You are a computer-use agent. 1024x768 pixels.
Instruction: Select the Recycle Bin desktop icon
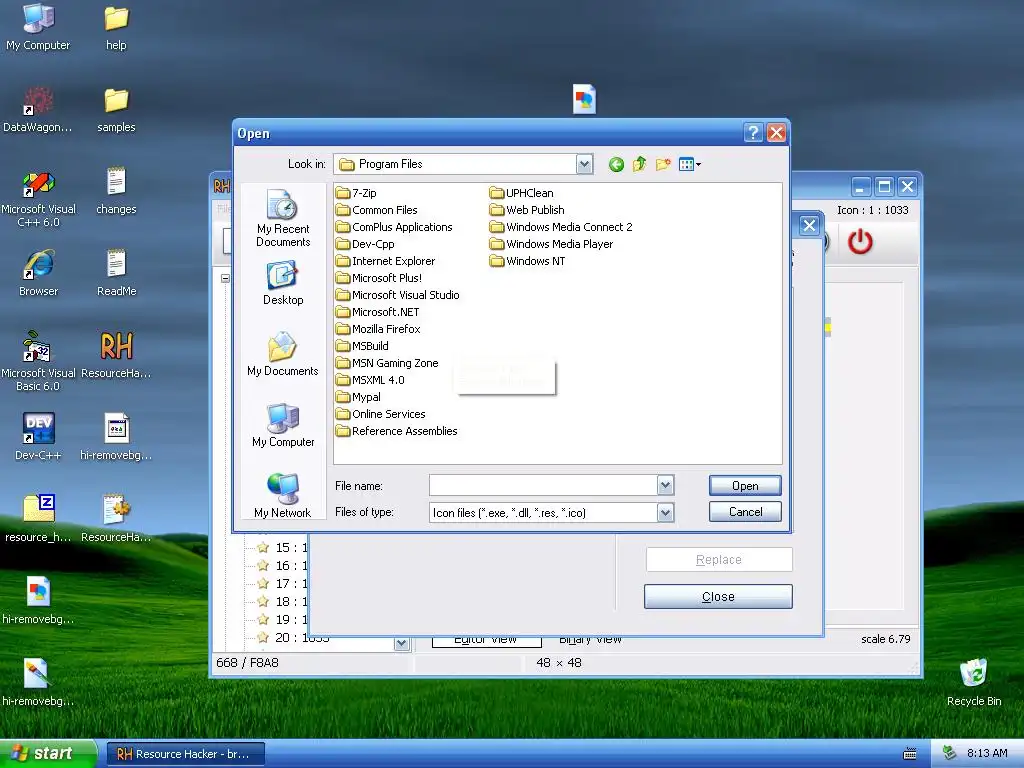[974, 682]
